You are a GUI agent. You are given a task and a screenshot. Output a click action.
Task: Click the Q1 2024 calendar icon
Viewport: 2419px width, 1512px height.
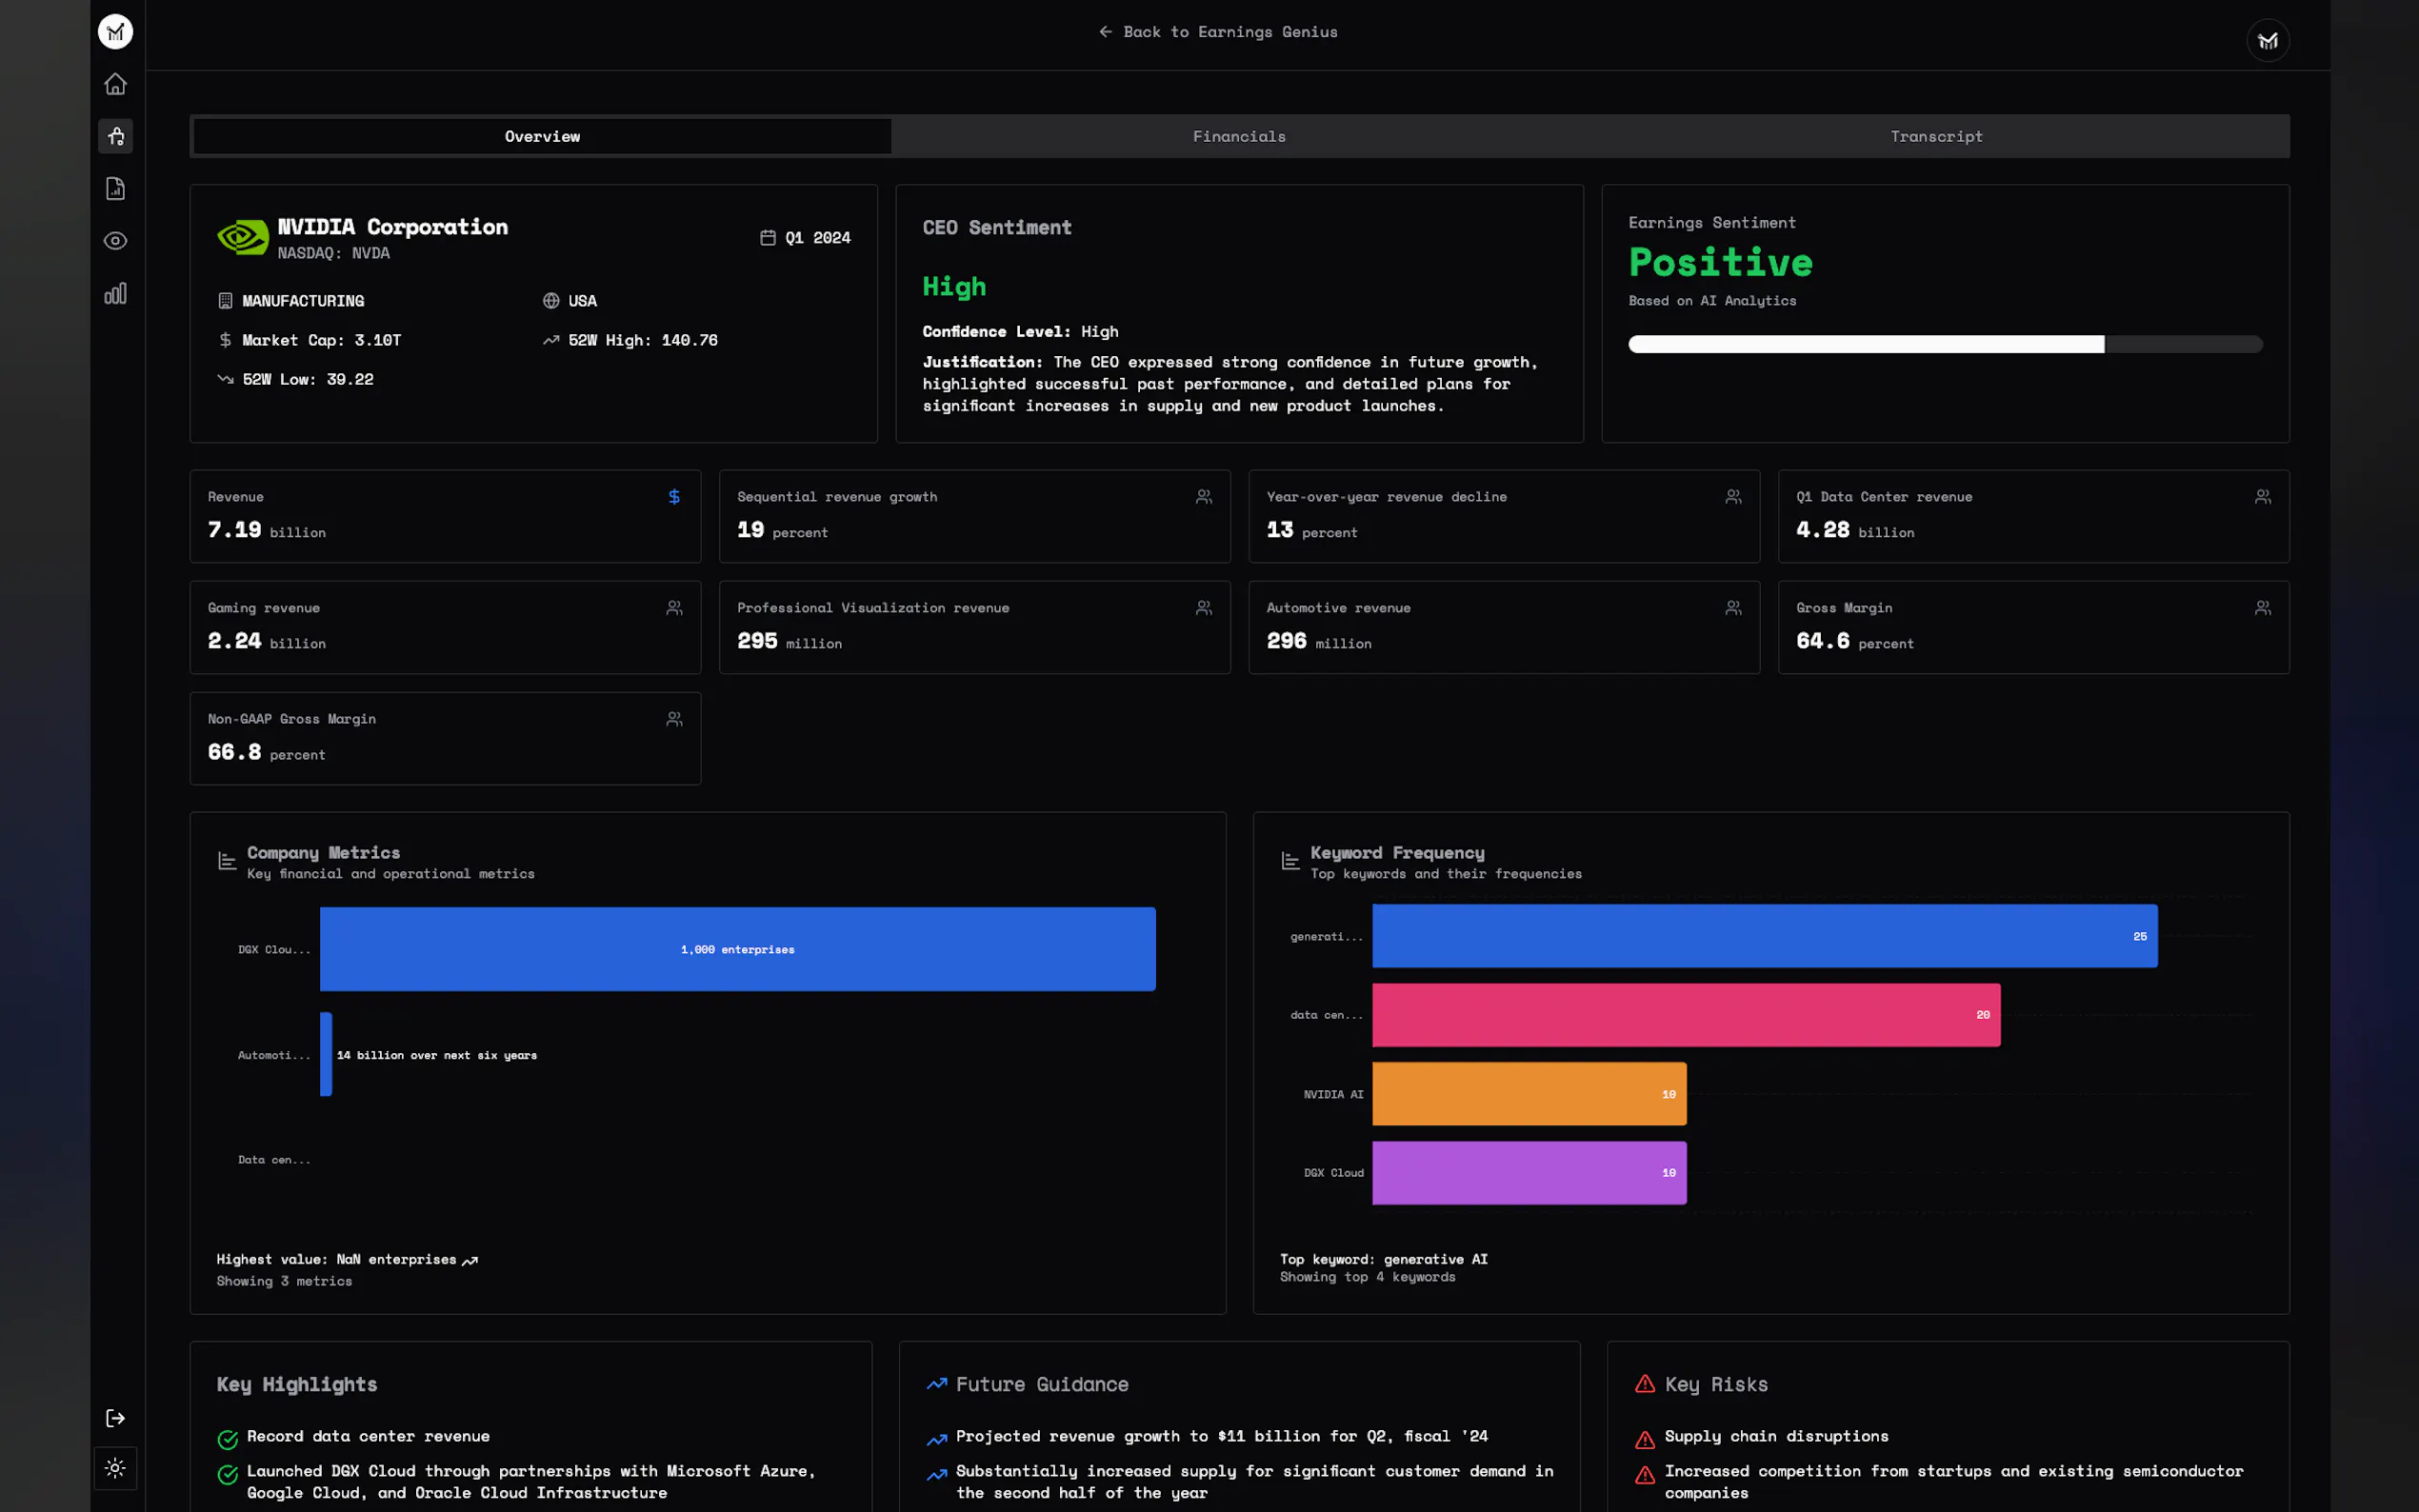768,238
